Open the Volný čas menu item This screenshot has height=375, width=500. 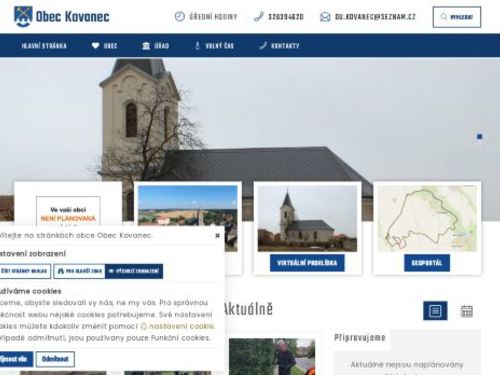pos(214,46)
